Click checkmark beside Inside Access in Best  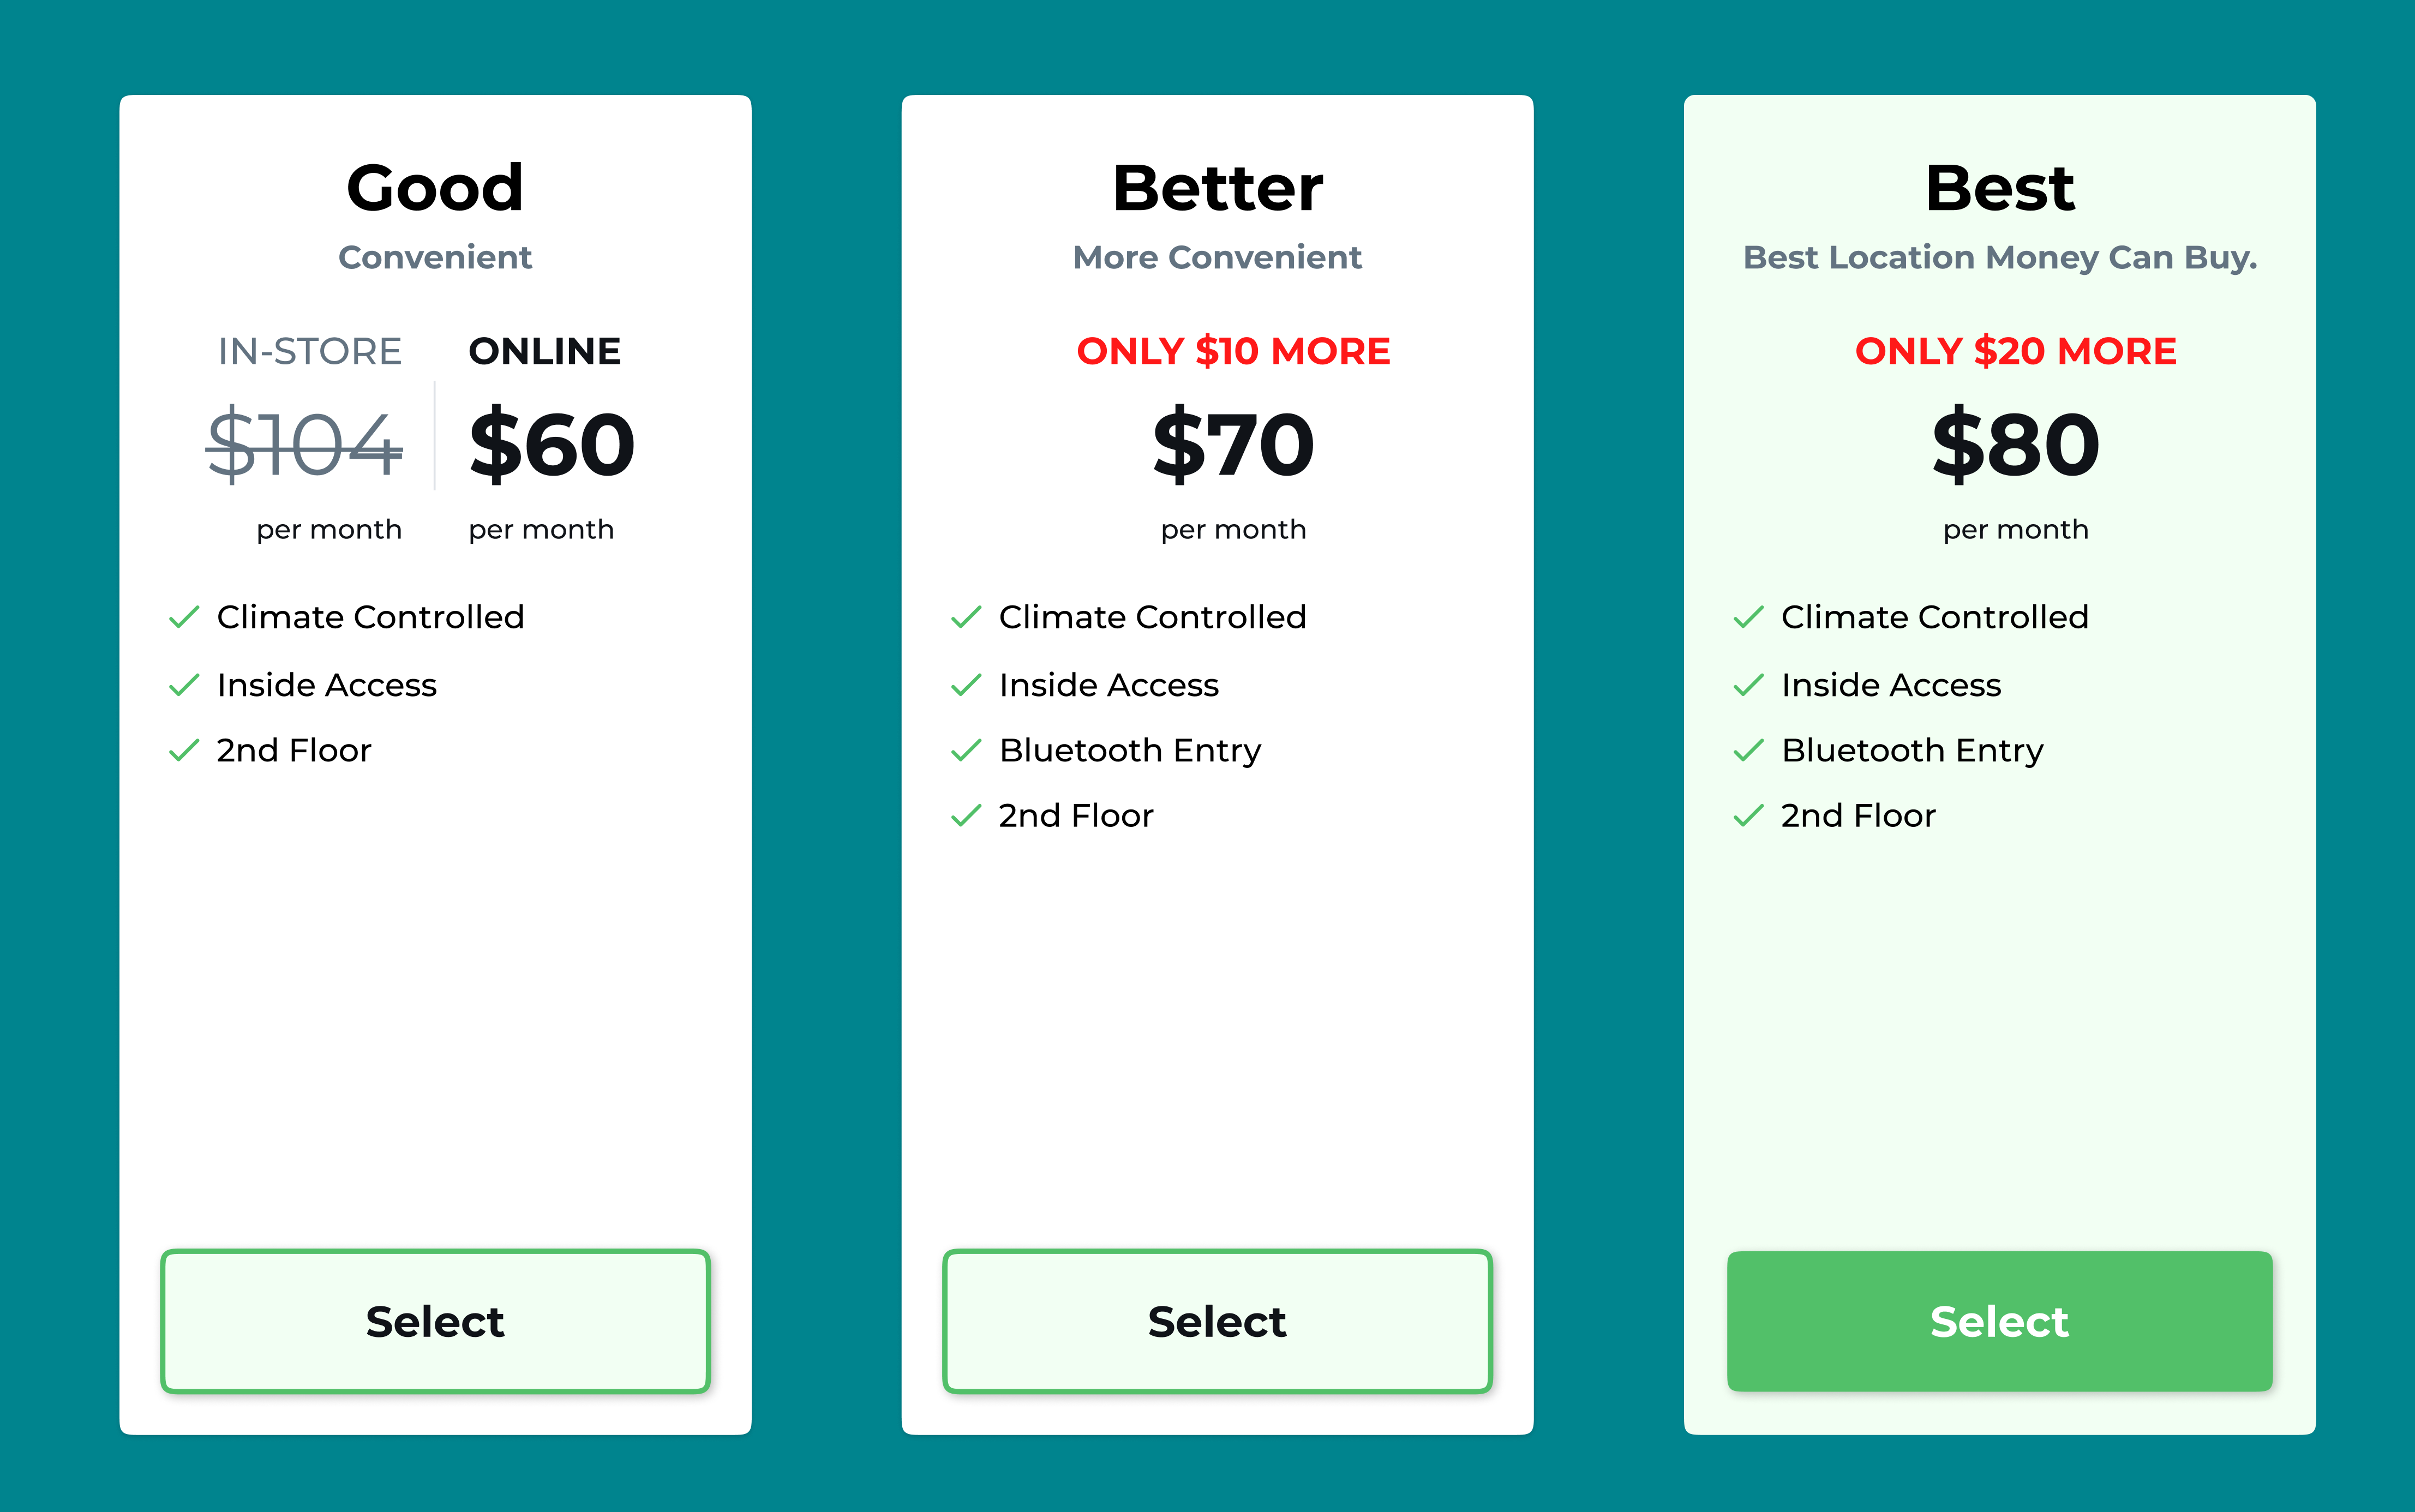[1748, 685]
